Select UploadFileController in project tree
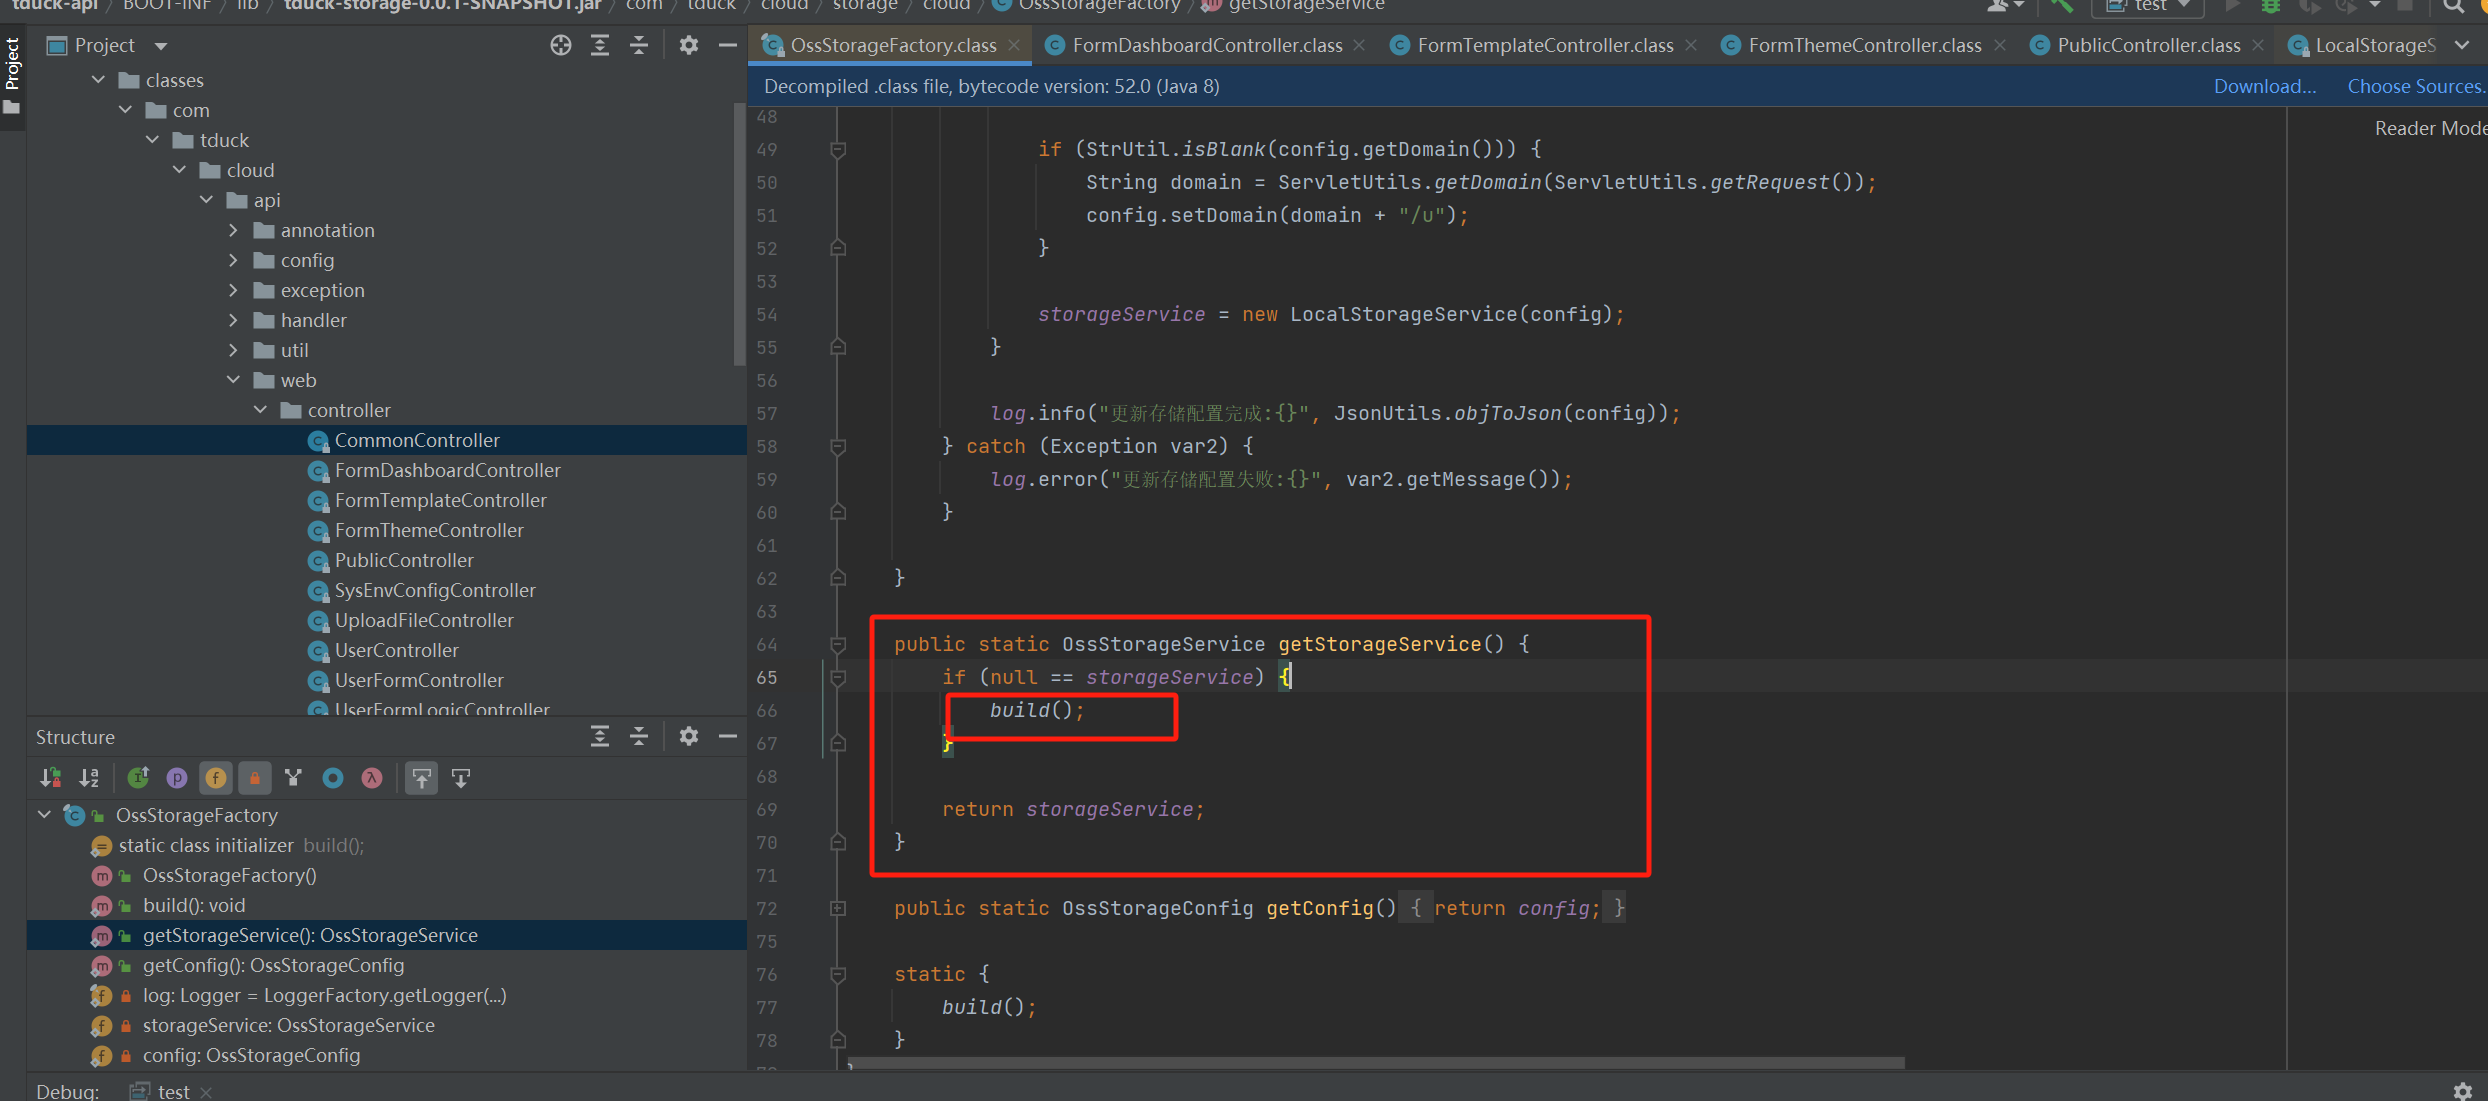Viewport: 2488px width, 1101px height. (x=424, y=621)
